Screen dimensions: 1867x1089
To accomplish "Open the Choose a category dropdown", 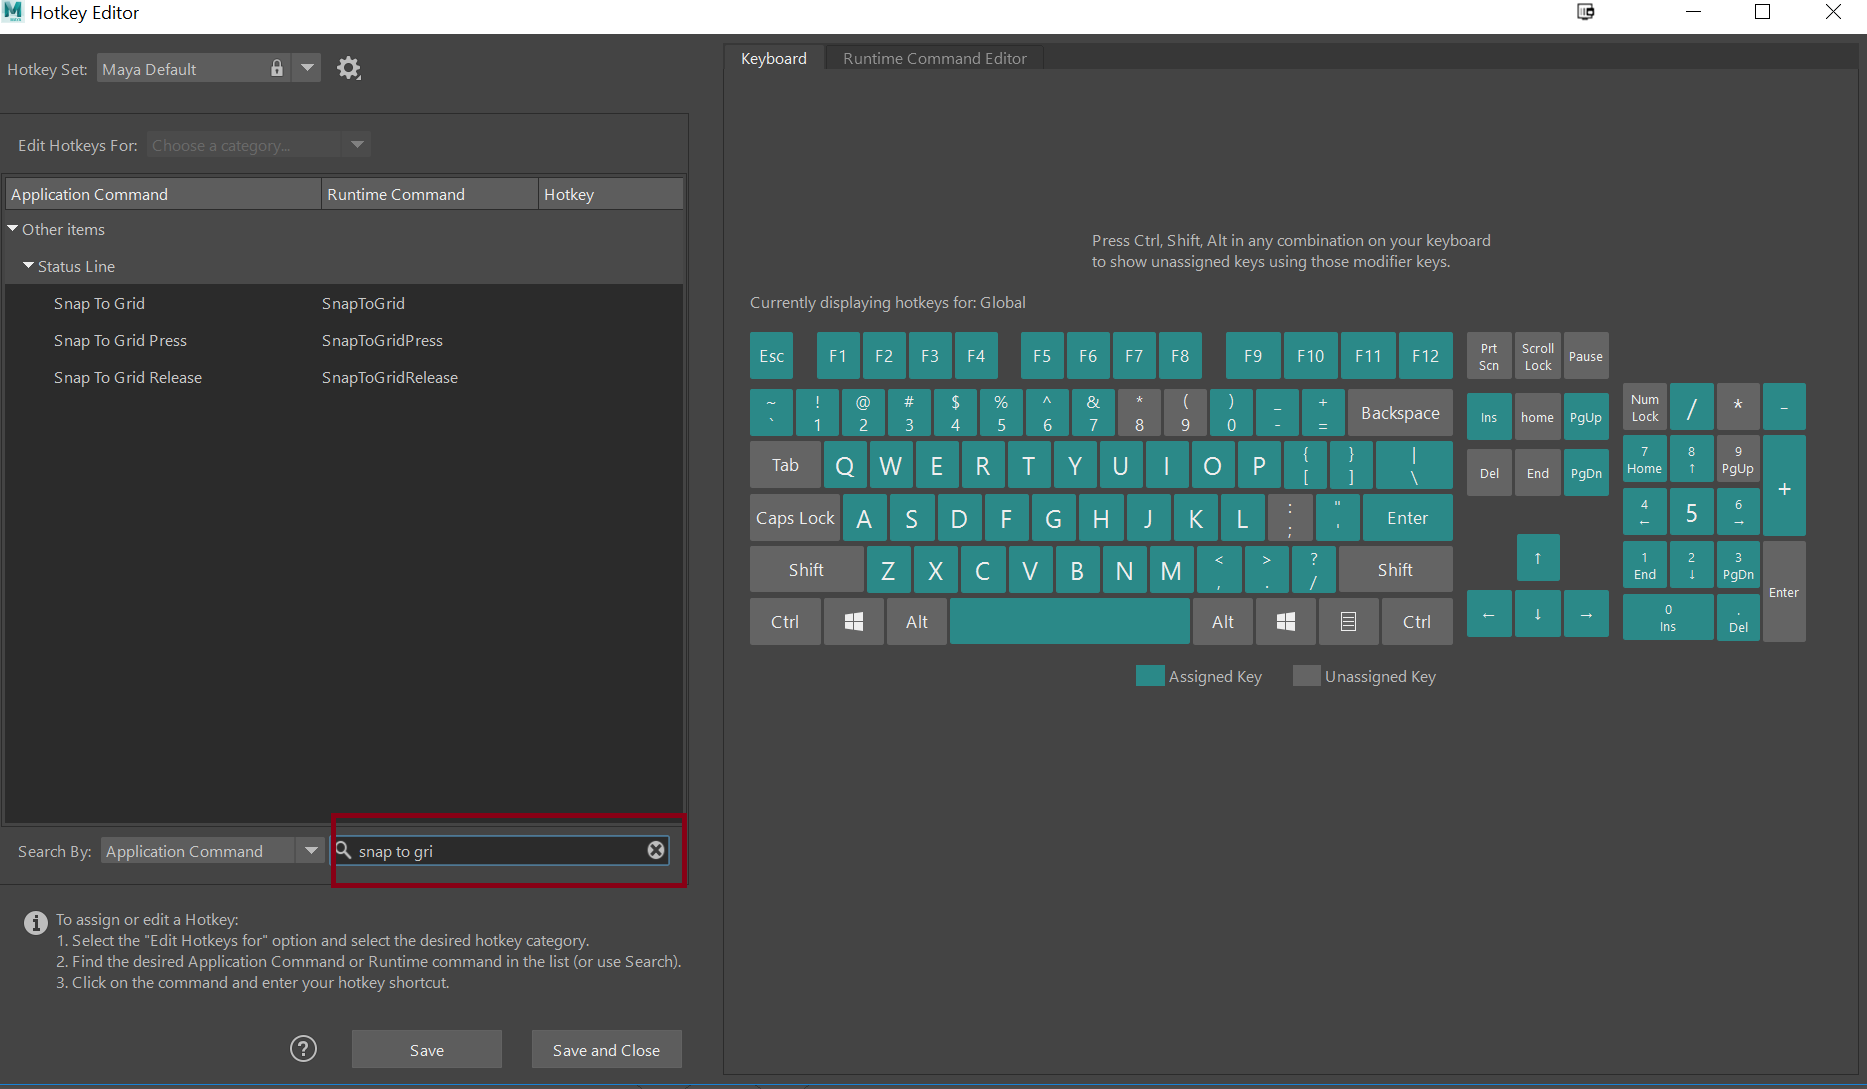I will [357, 144].
